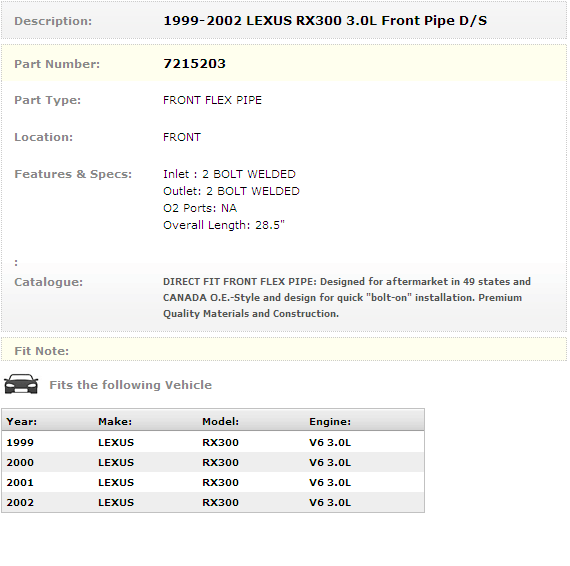Click the Make column header
This screenshot has width=570, height=566.
tap(115, 422)
